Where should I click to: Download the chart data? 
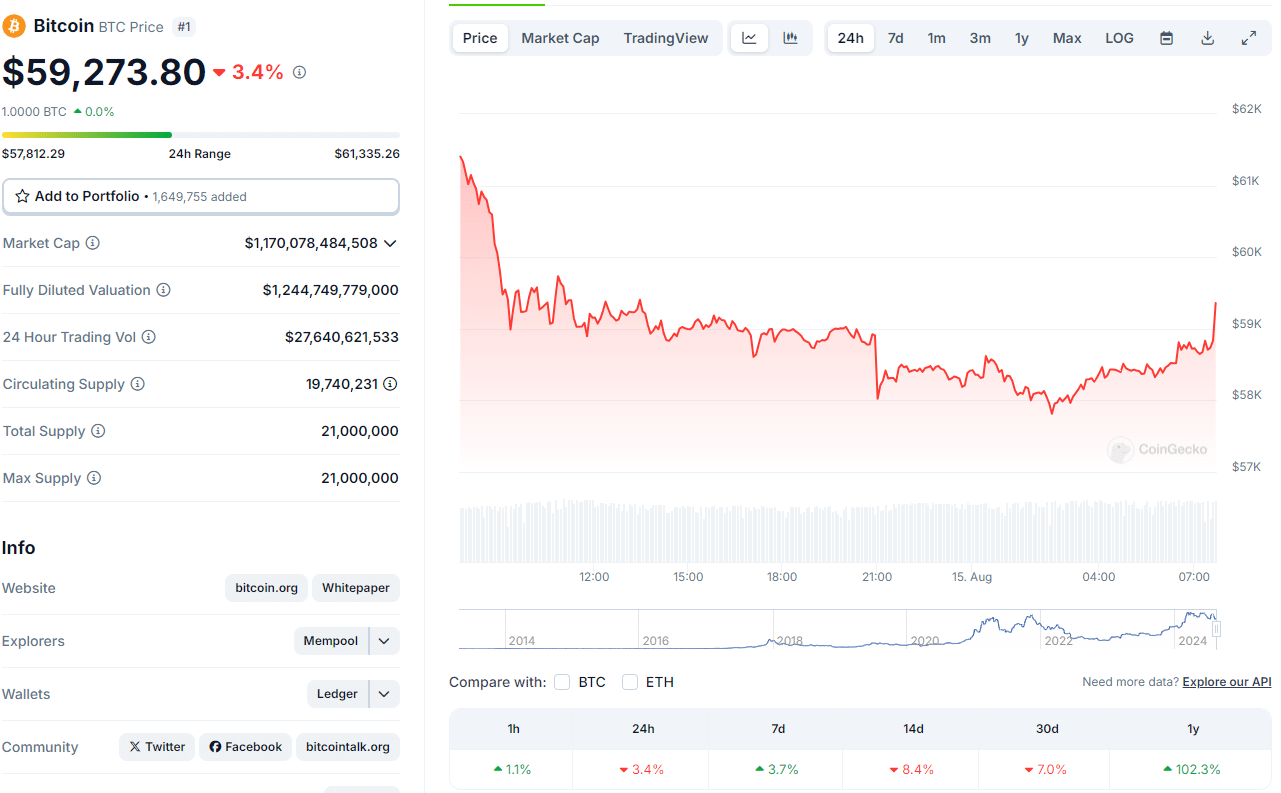tap(1207, 37)
